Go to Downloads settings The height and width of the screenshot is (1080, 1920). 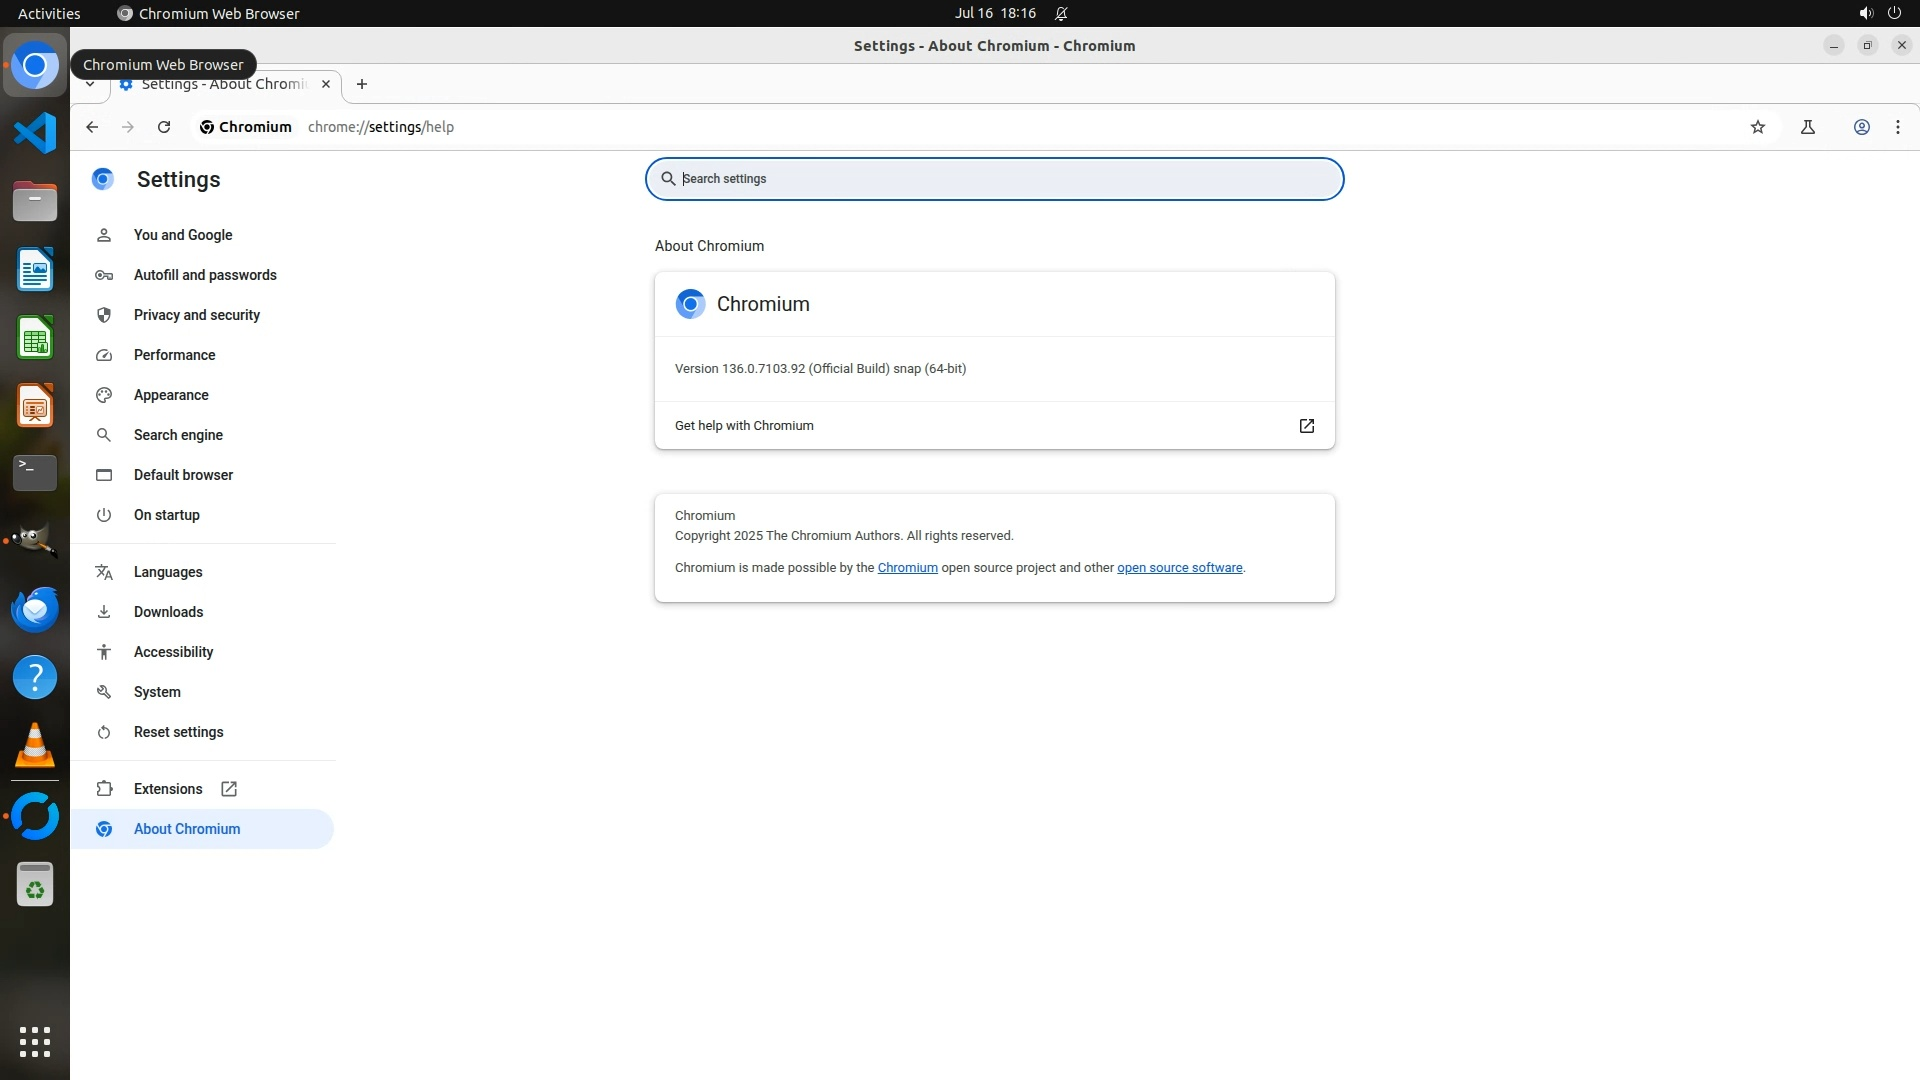(x=168, y=612)
